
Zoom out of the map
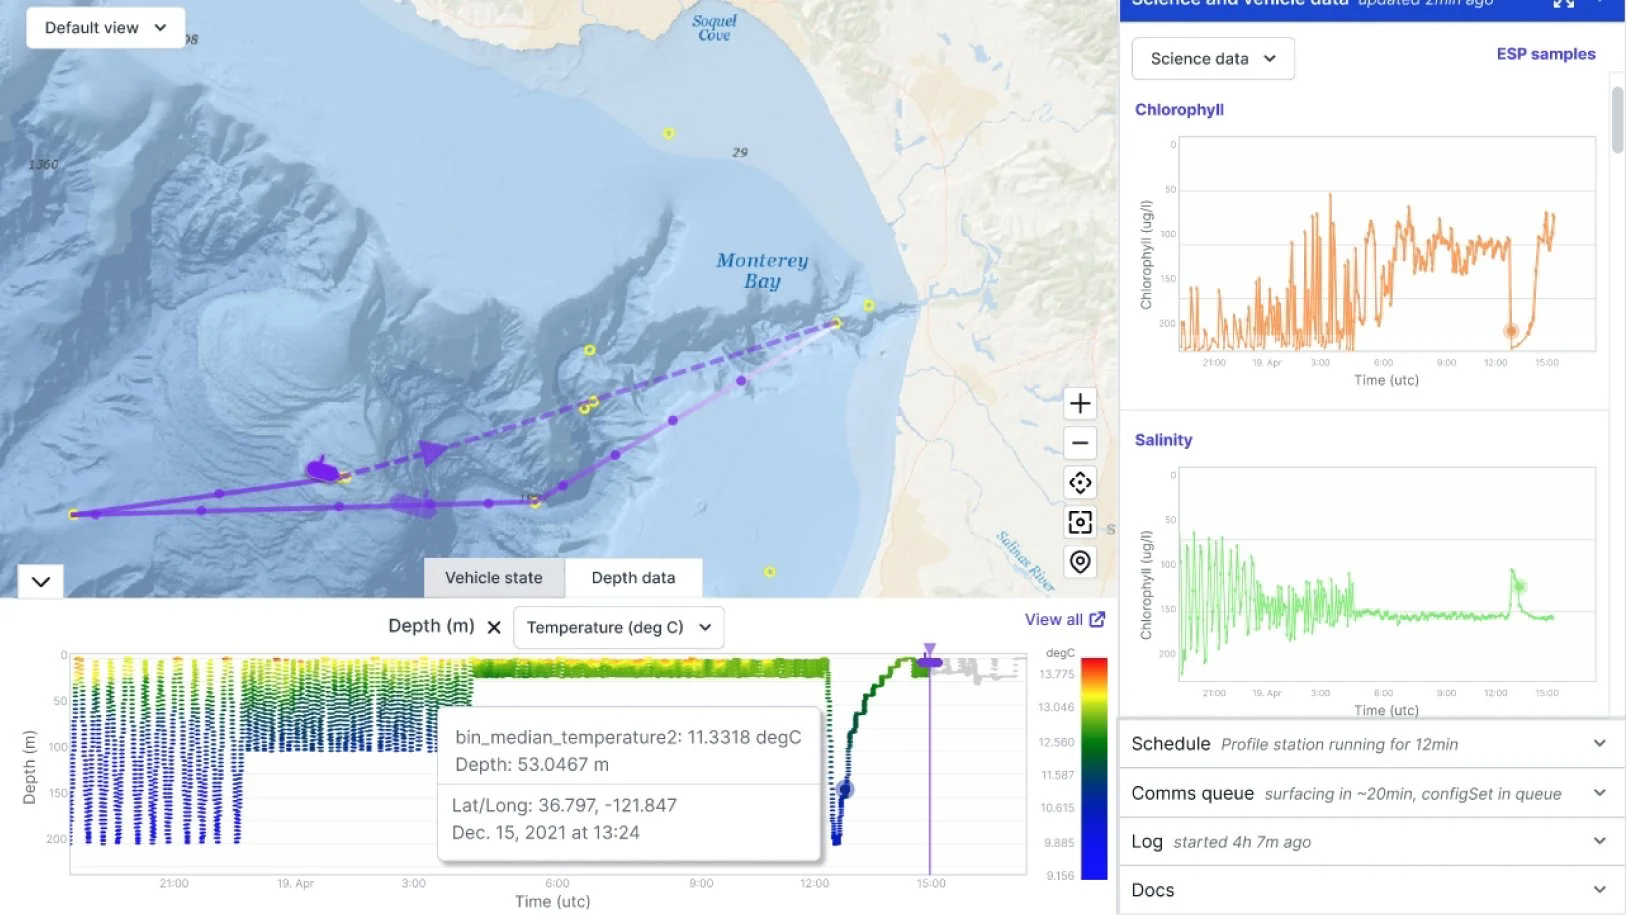pyautogui.click(x=1080, y=443)
